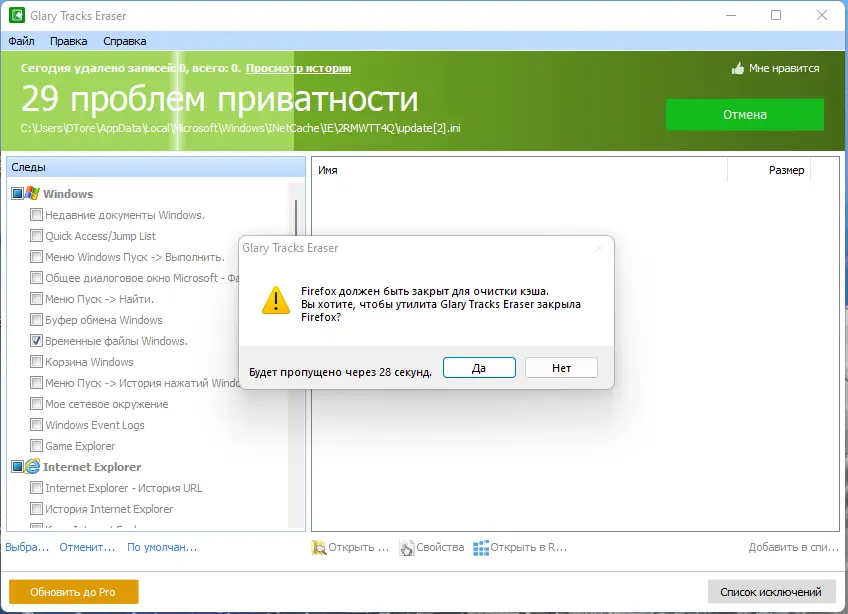Click the warning triangle icon in dialog

point(276,300)
